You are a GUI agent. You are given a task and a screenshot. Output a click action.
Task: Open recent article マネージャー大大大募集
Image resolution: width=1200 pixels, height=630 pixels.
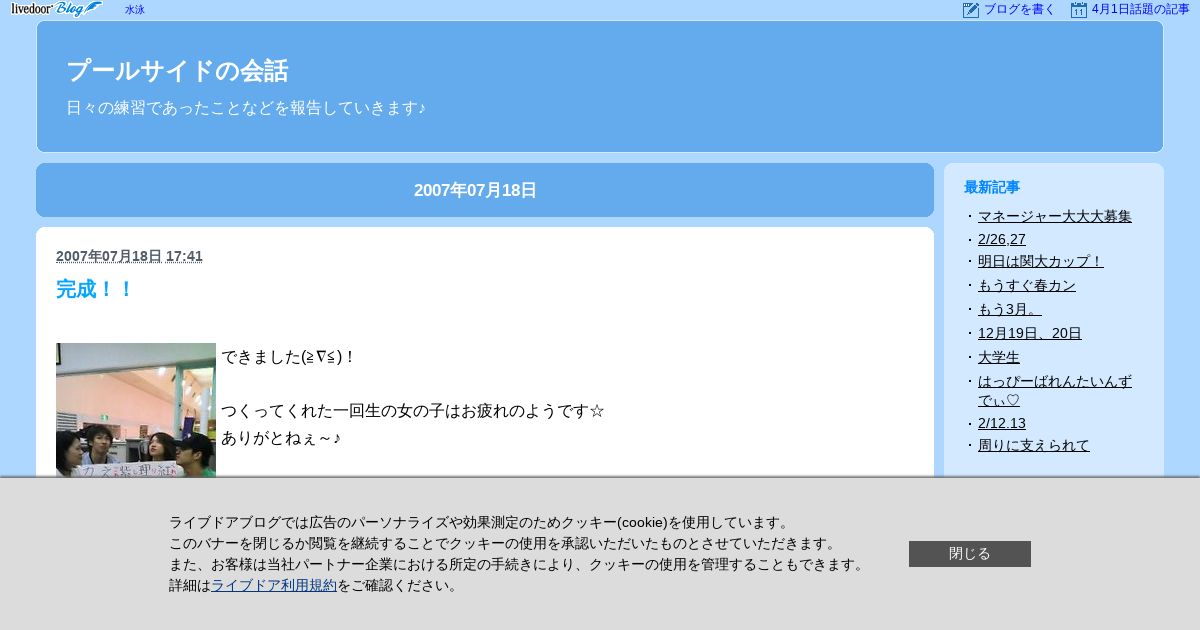coord(1054,216)
